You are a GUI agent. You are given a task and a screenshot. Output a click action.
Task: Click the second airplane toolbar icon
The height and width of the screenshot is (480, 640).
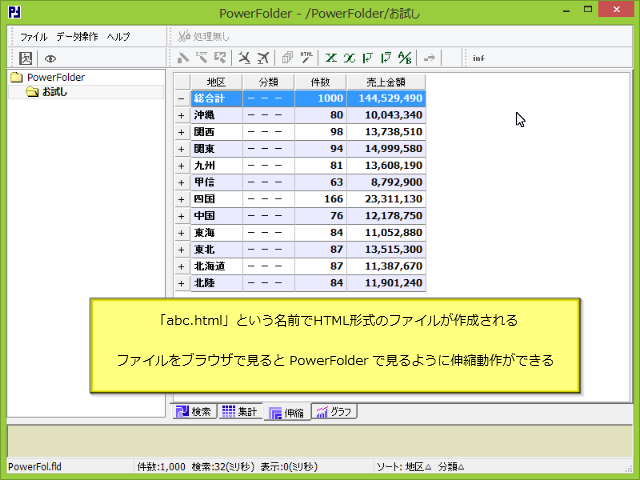point(263,58)
